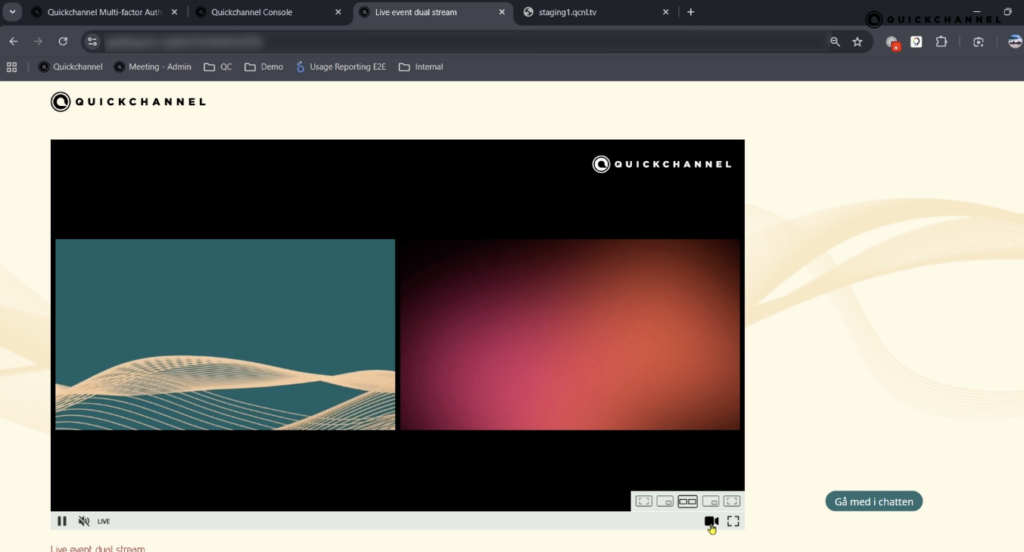Select the leftmost single-stream layout option
The height and width of the screenshot is (552, 1024).
coord(644,501)
